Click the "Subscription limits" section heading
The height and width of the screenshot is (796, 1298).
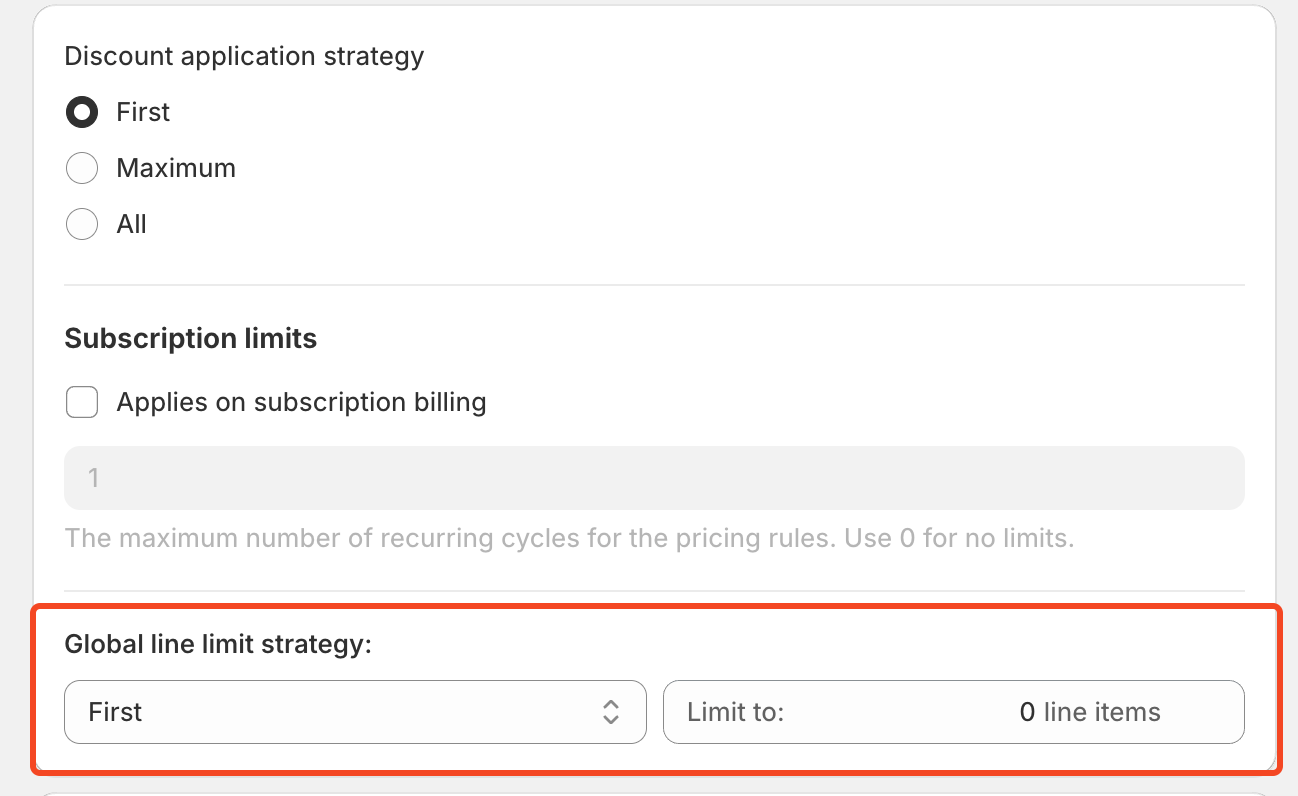tap(190, 339)
